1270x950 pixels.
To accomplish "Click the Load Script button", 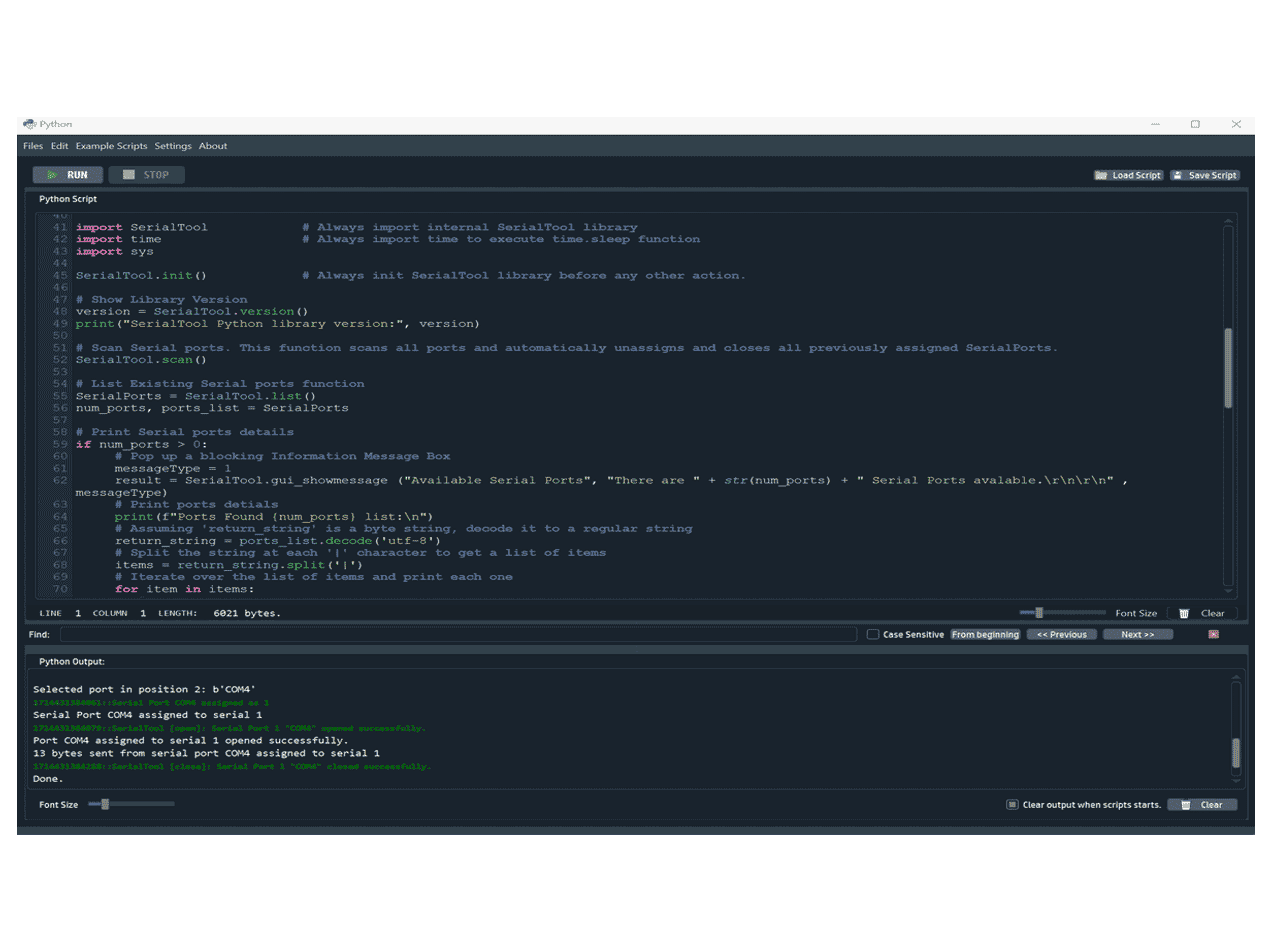I will 1128,175.
